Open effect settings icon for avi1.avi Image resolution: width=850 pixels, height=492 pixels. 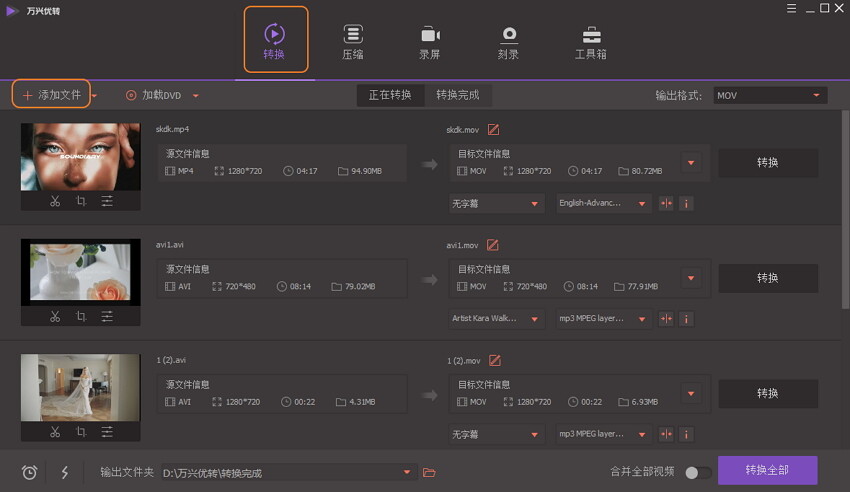pyautogui.click(x=107, y=316)
